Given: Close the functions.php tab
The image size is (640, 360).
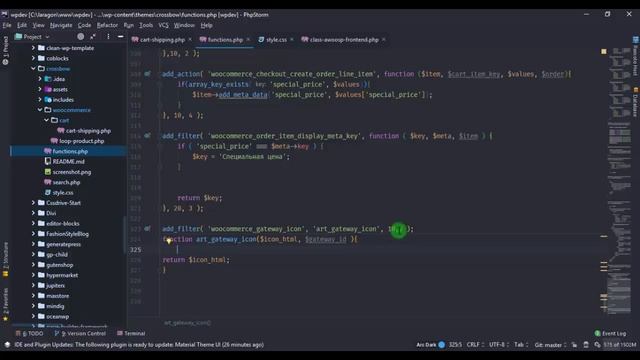Looking at the screenshot, I should (248, 40).
